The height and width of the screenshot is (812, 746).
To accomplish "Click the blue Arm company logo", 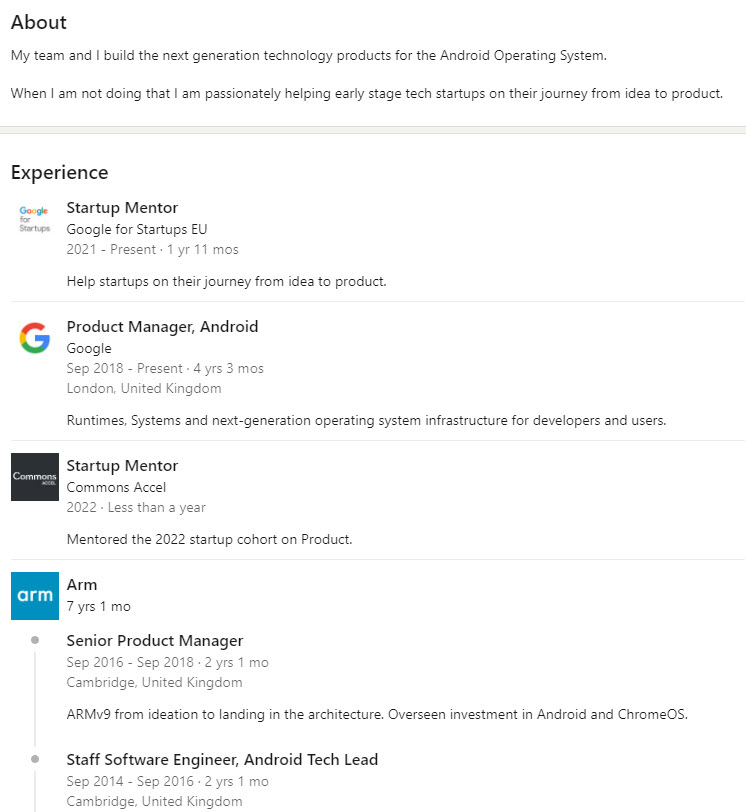I will [x=34, y=595].
